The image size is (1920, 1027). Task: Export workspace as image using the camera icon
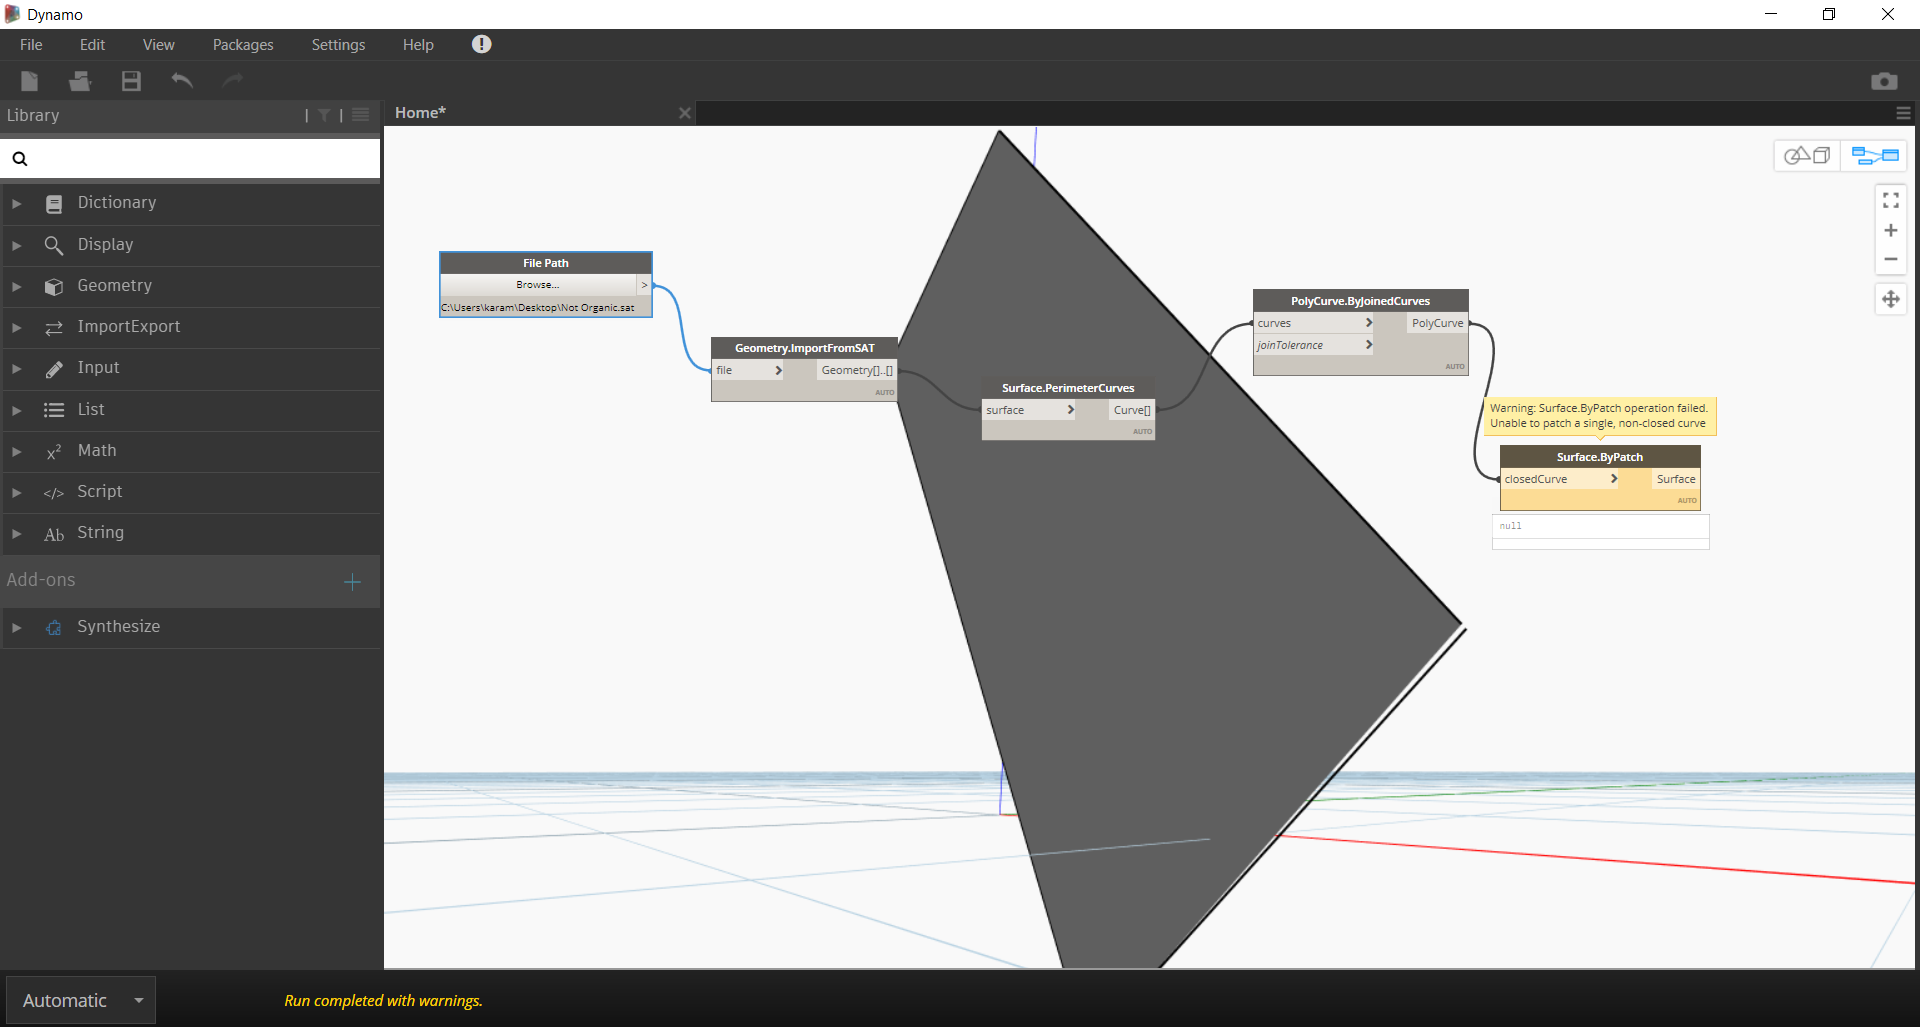(1885, 81)
